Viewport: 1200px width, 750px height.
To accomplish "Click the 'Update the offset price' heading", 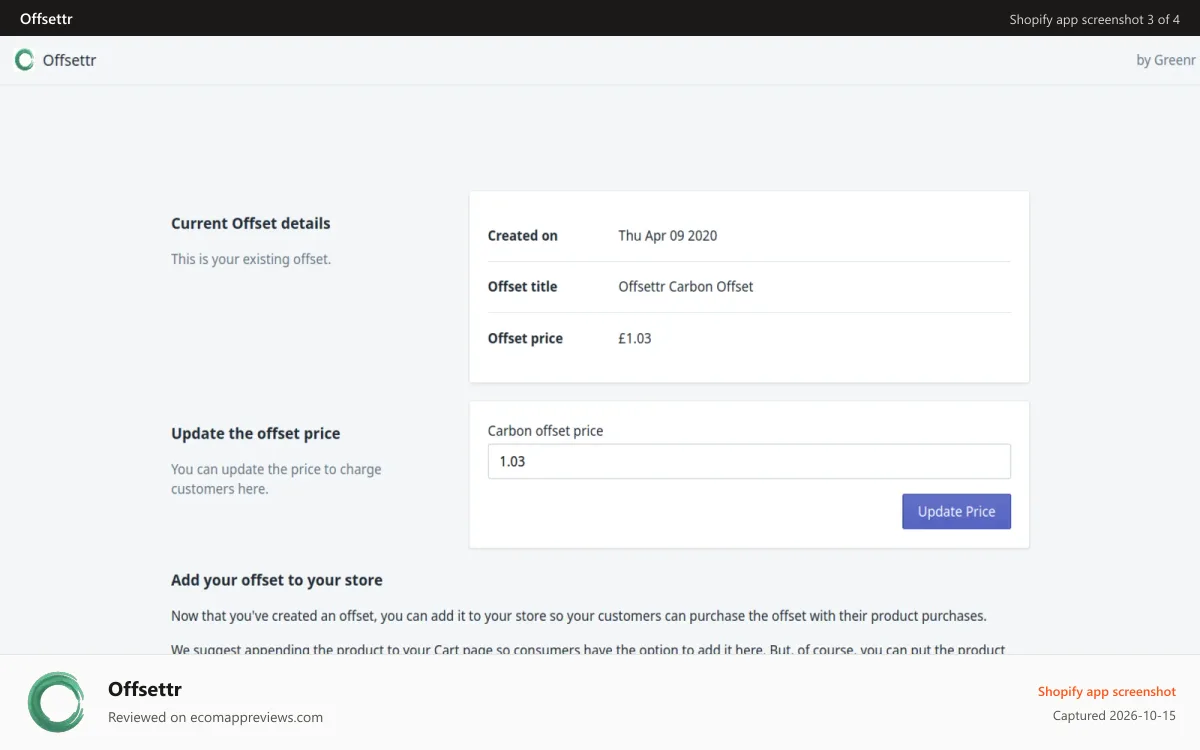I will pyautogui.click(x=255, y=433).
